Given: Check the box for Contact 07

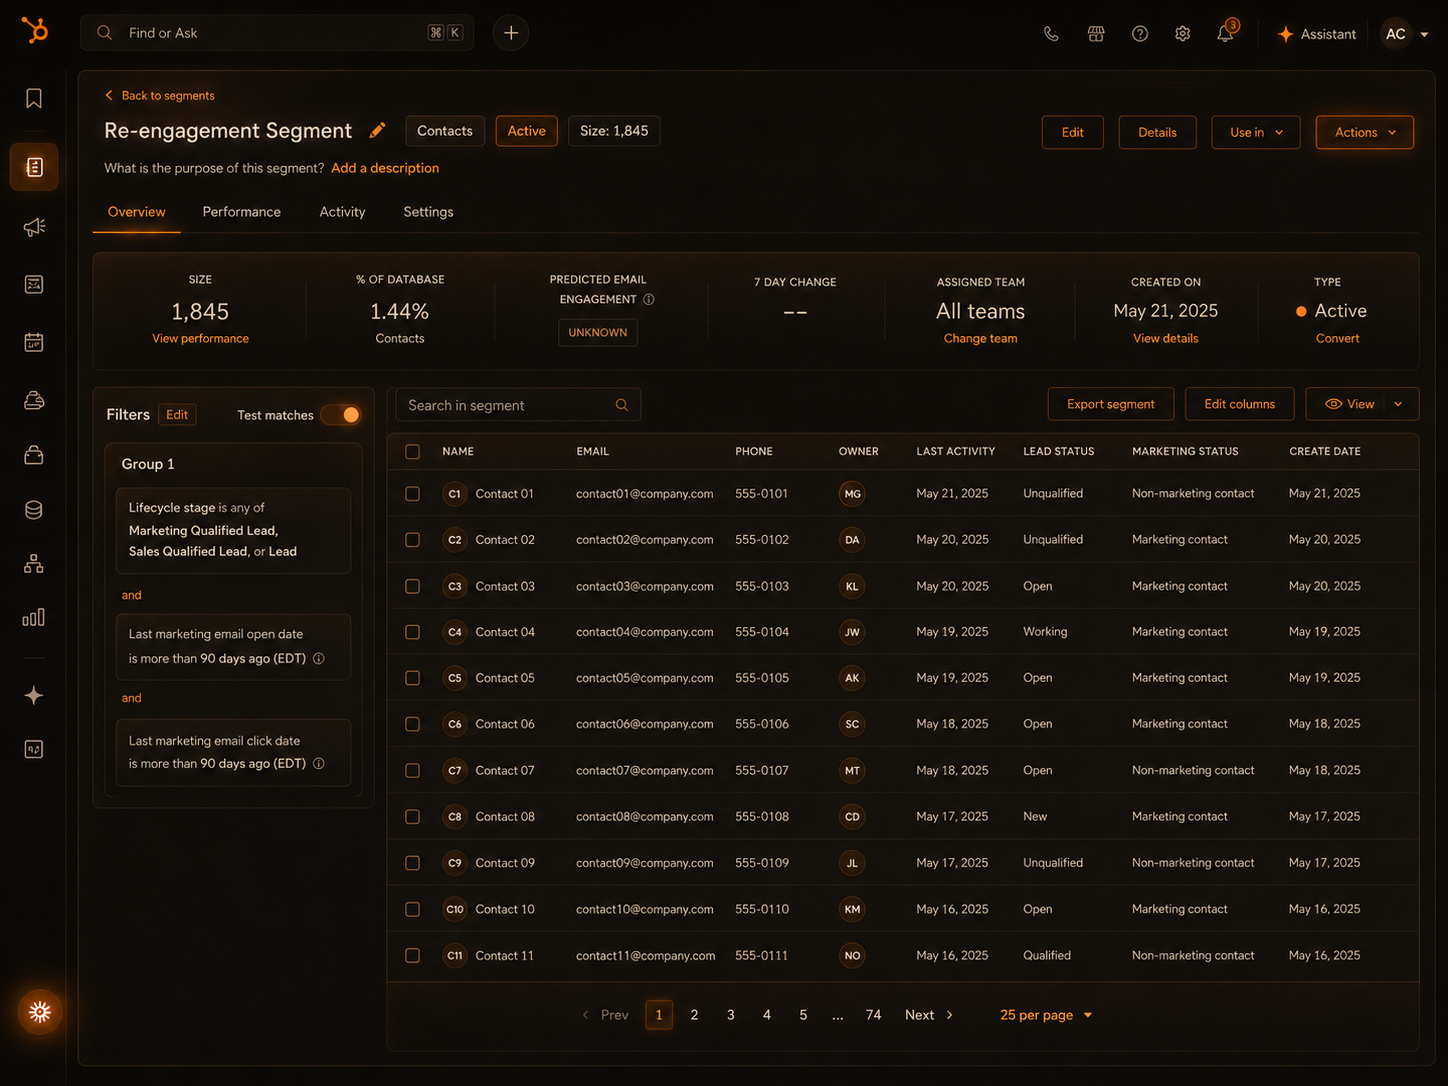Looking at the screenshot, I should [x=412, y=770].
